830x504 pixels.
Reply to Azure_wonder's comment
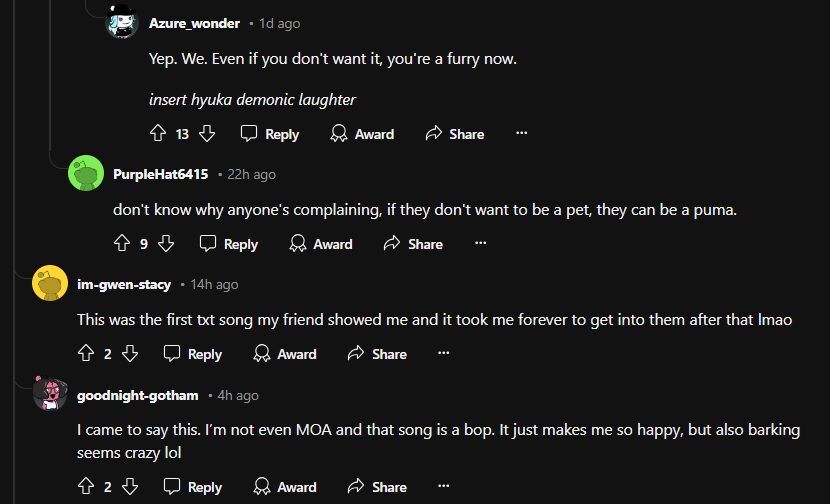[x=270, y=134]
